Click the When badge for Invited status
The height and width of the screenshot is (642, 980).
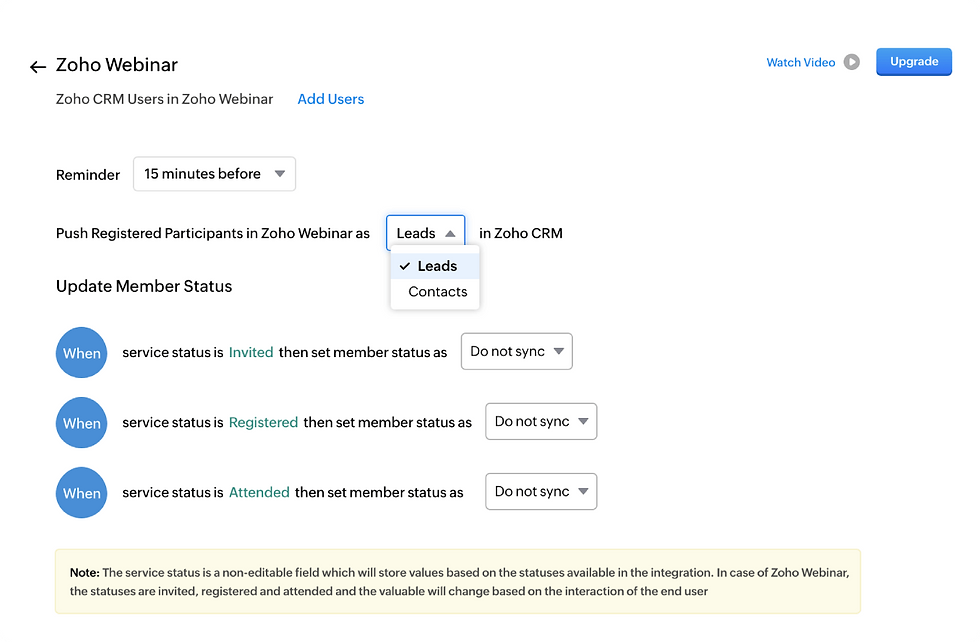(81, 353)
